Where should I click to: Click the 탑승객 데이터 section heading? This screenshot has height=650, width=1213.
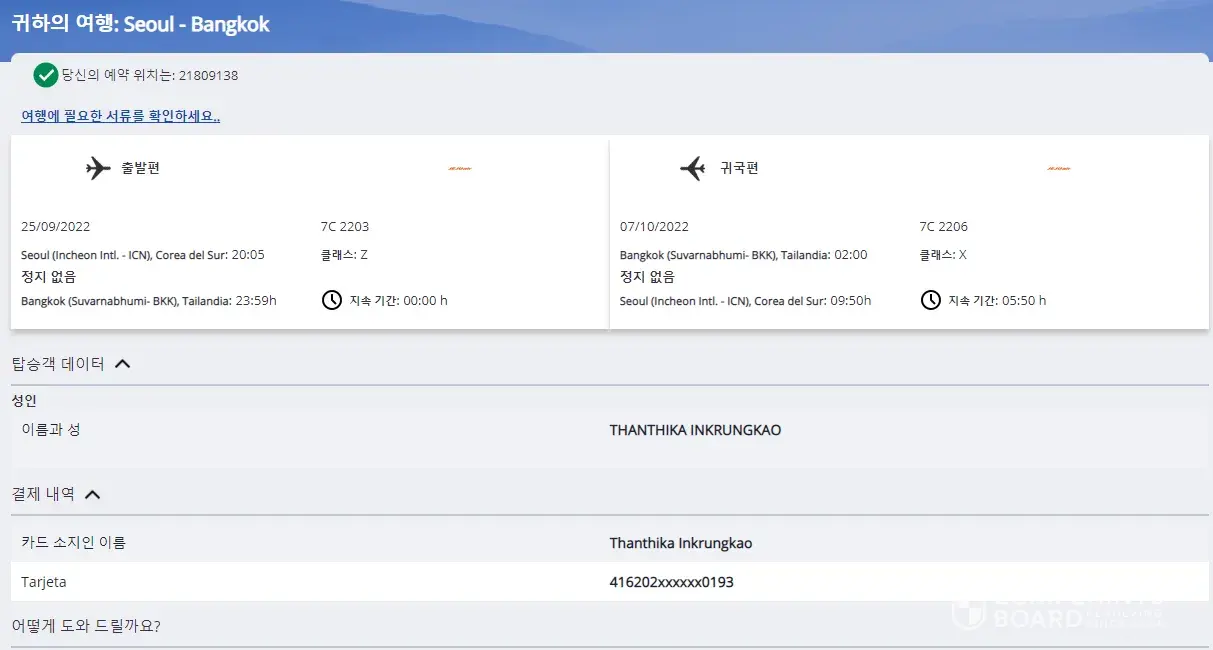58,364
